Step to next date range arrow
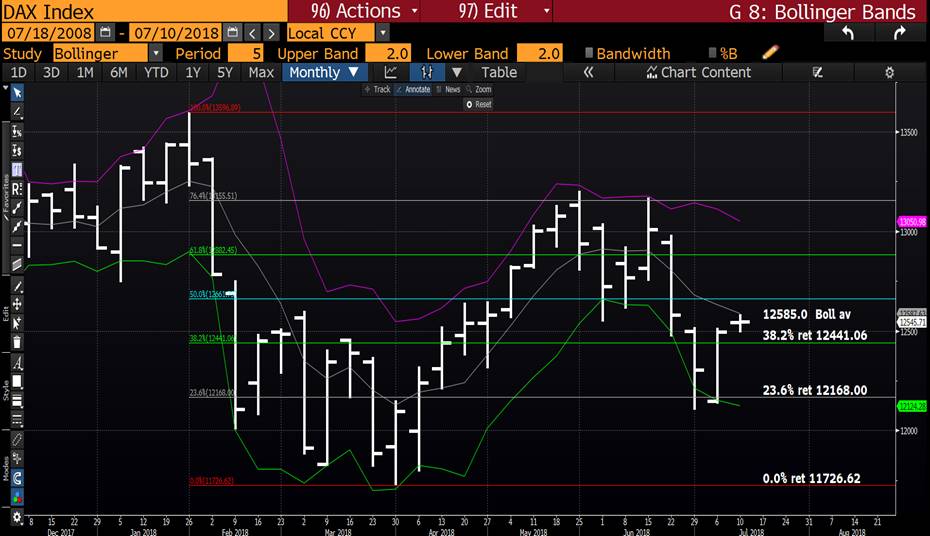Viewport: 930px width, 536px height. tap(272, 33)
